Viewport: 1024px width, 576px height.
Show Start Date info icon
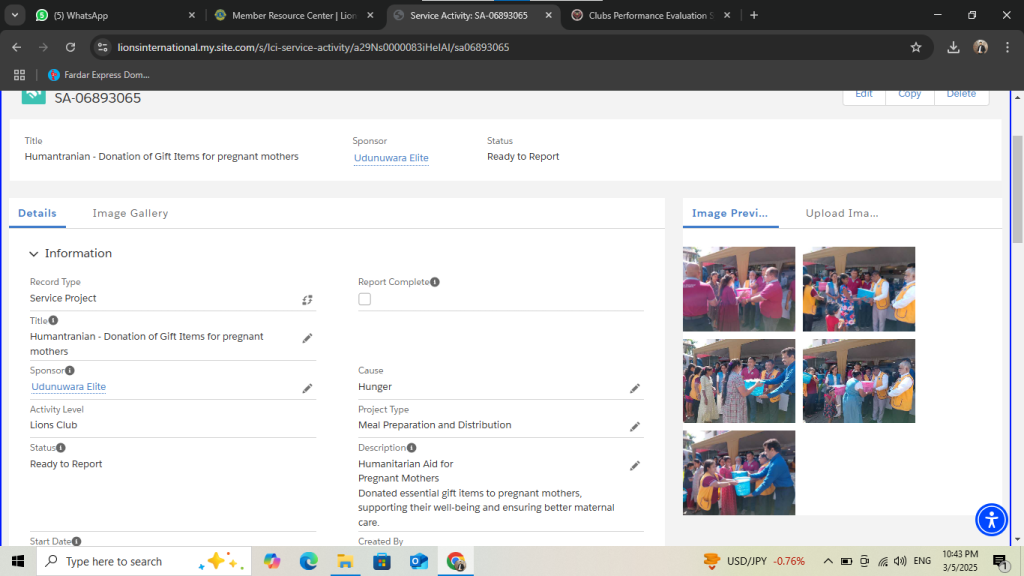76,541
